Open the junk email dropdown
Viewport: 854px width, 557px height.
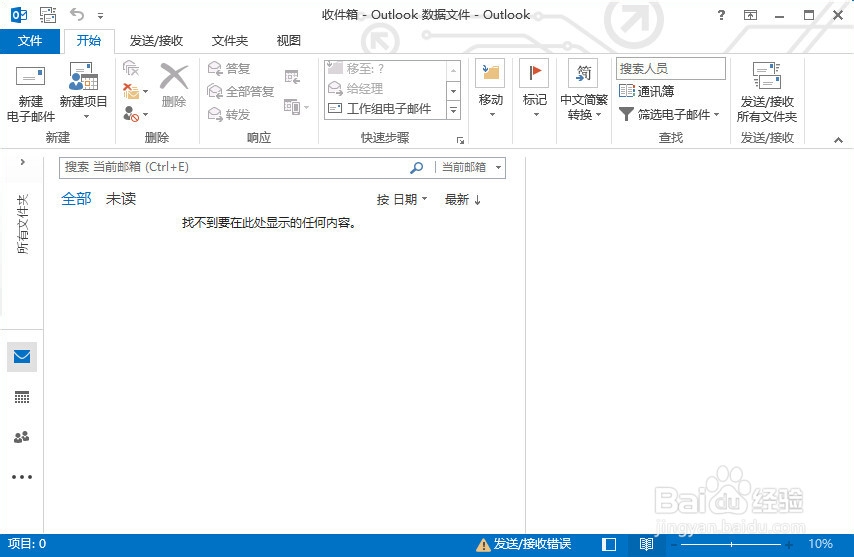(135, 114)
